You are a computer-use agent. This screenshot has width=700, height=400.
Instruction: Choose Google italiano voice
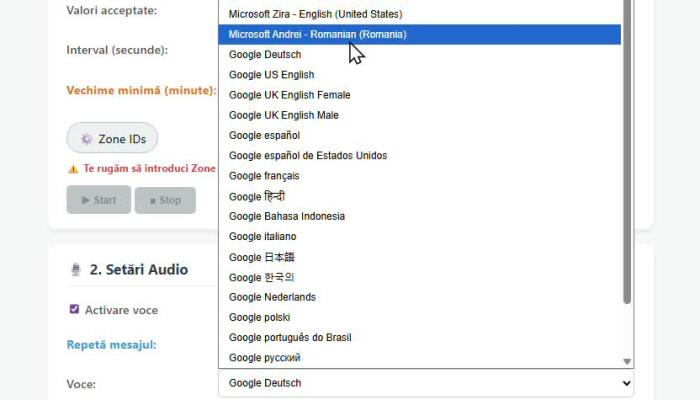tap(420, 236)
